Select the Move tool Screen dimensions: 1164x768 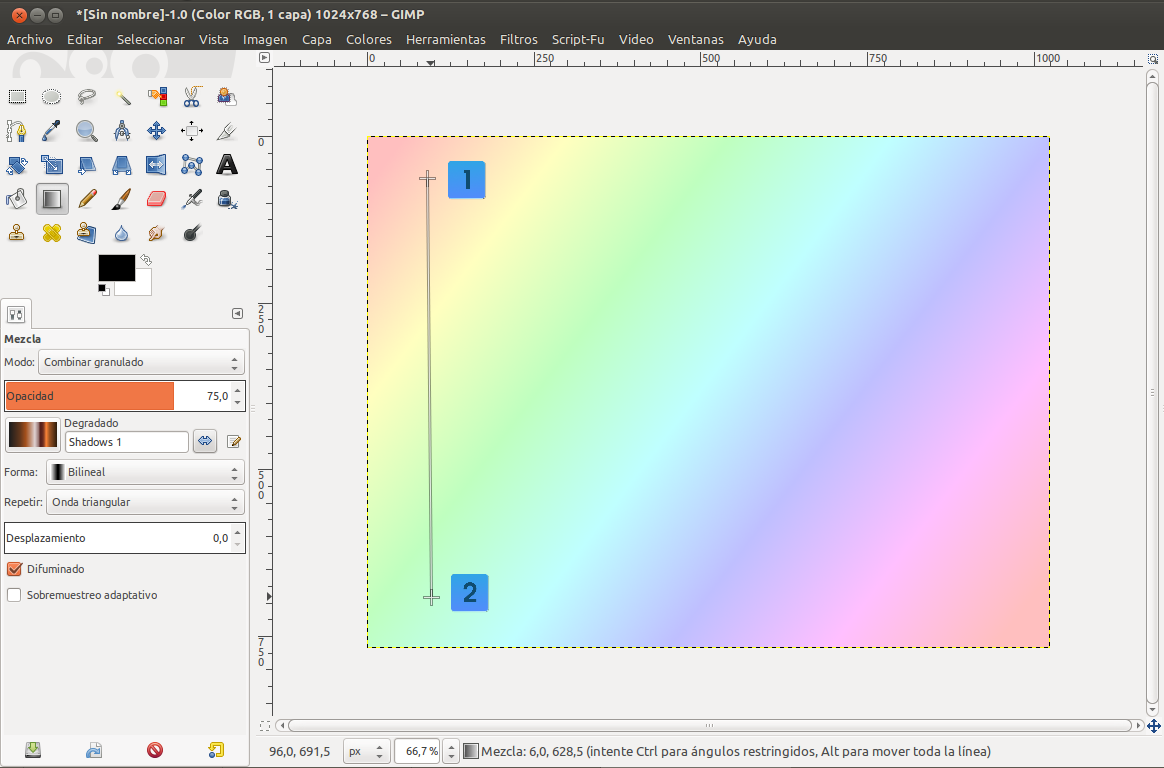[156, 131]
